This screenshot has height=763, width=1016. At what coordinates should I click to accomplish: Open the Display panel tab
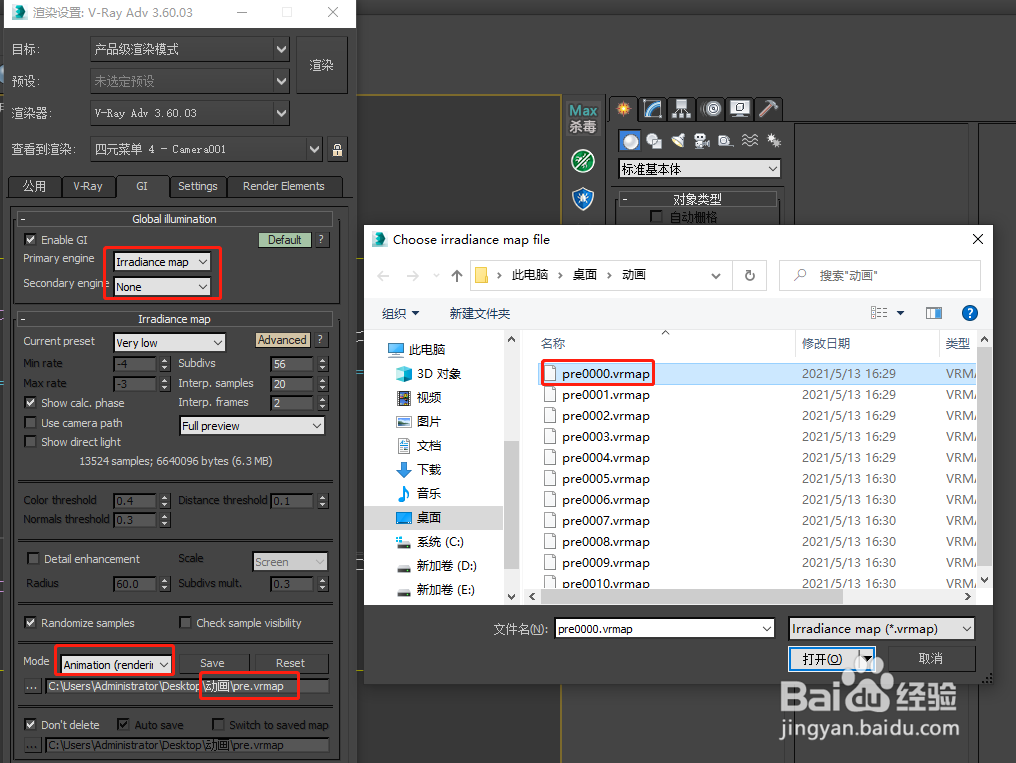pyautogui.click(x=739, y=109)
